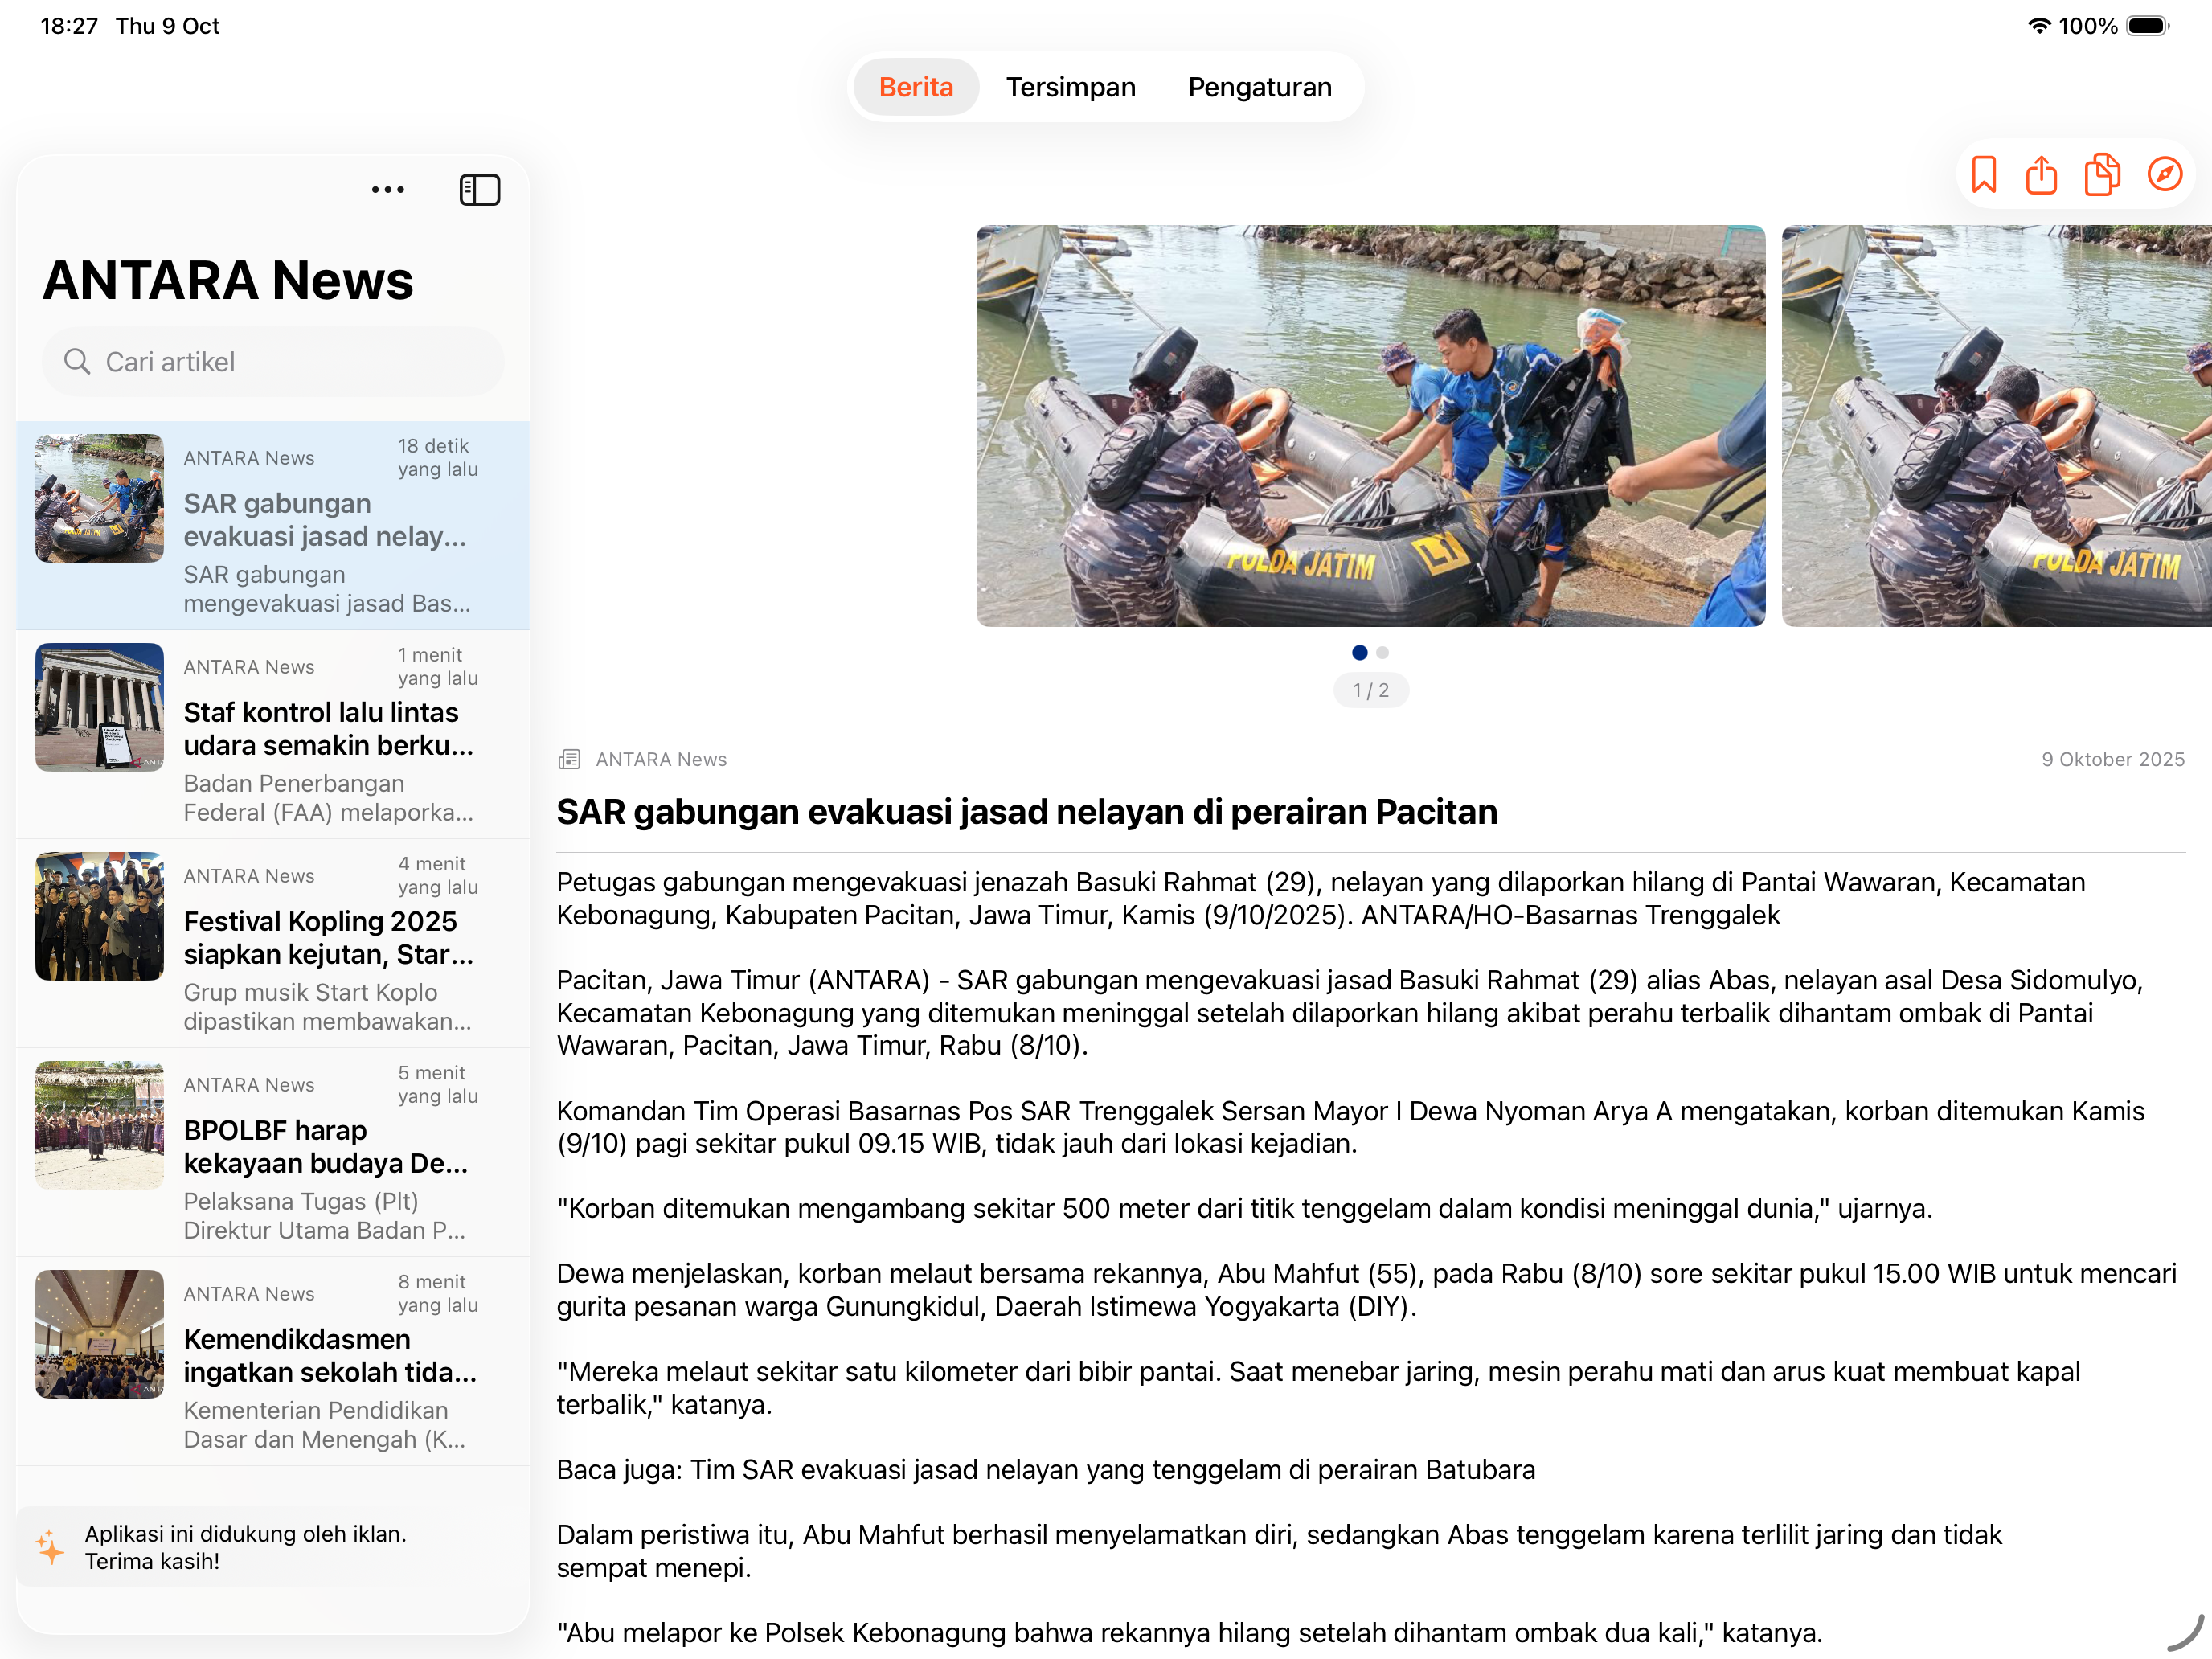Screen dimensions: 2212x1659
Task: Click the photo caption starting 'Petugas gabungan mengevakuasi'
Action: click(1320, 898)
